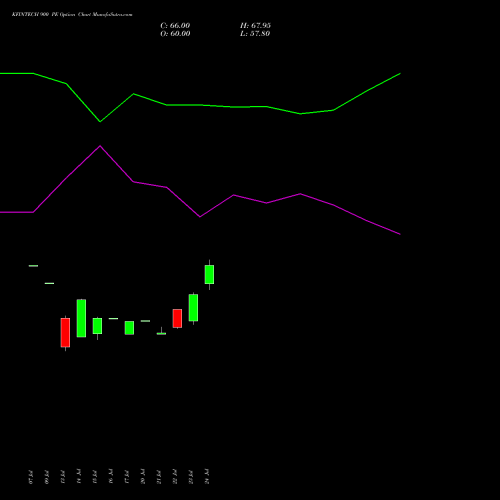Image resolution: width=500 pixels, height=500 pixels.
Task: Click the flat dash candle above 20 Jul
Action: click(145, 321)
